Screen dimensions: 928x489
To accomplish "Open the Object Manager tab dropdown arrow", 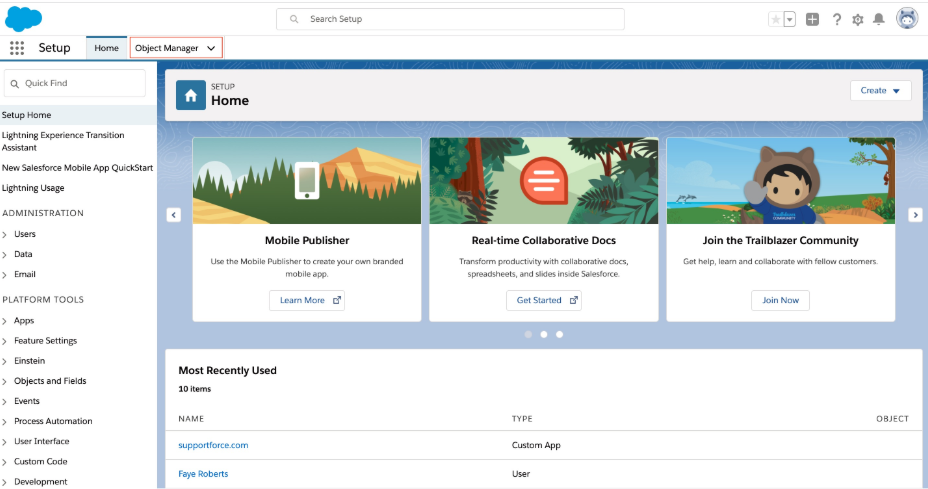I will pos(211,48).
